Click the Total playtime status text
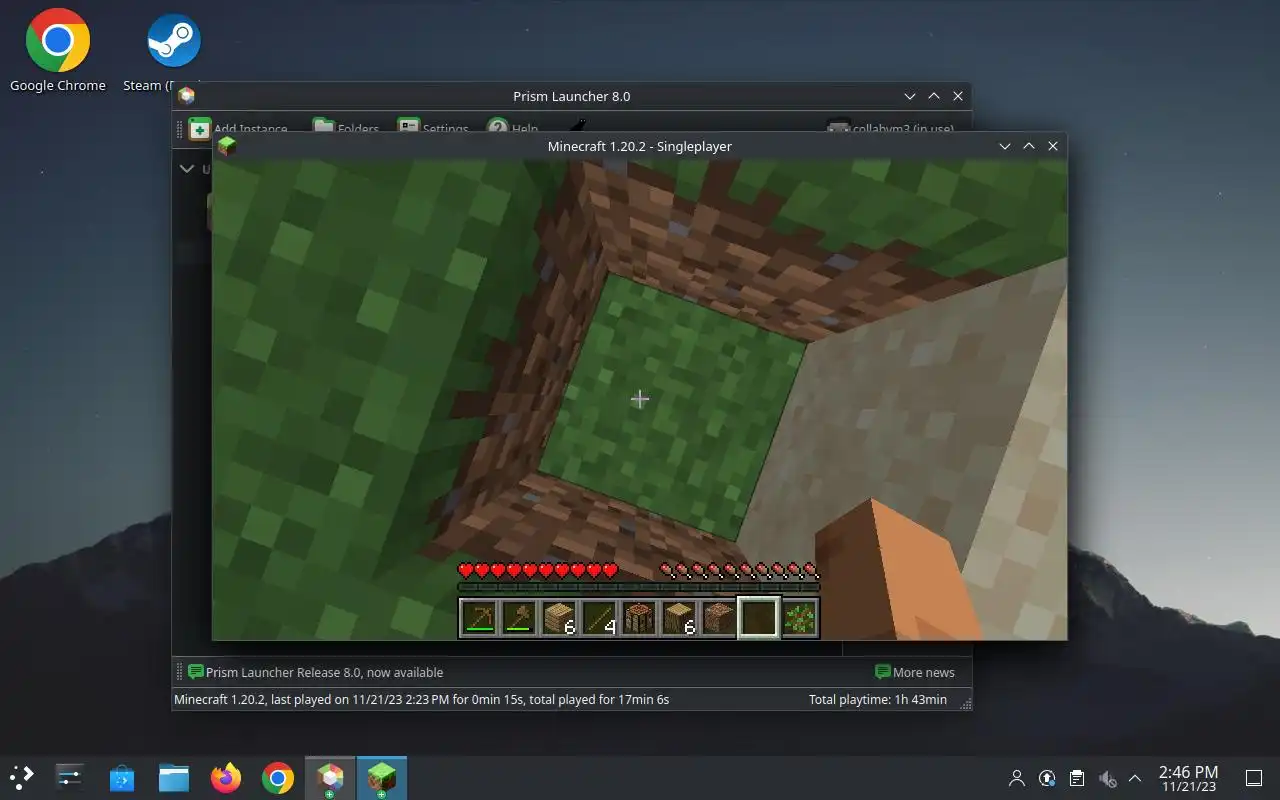The width and height of the screenshot is (1280, 800). (878, 699)
